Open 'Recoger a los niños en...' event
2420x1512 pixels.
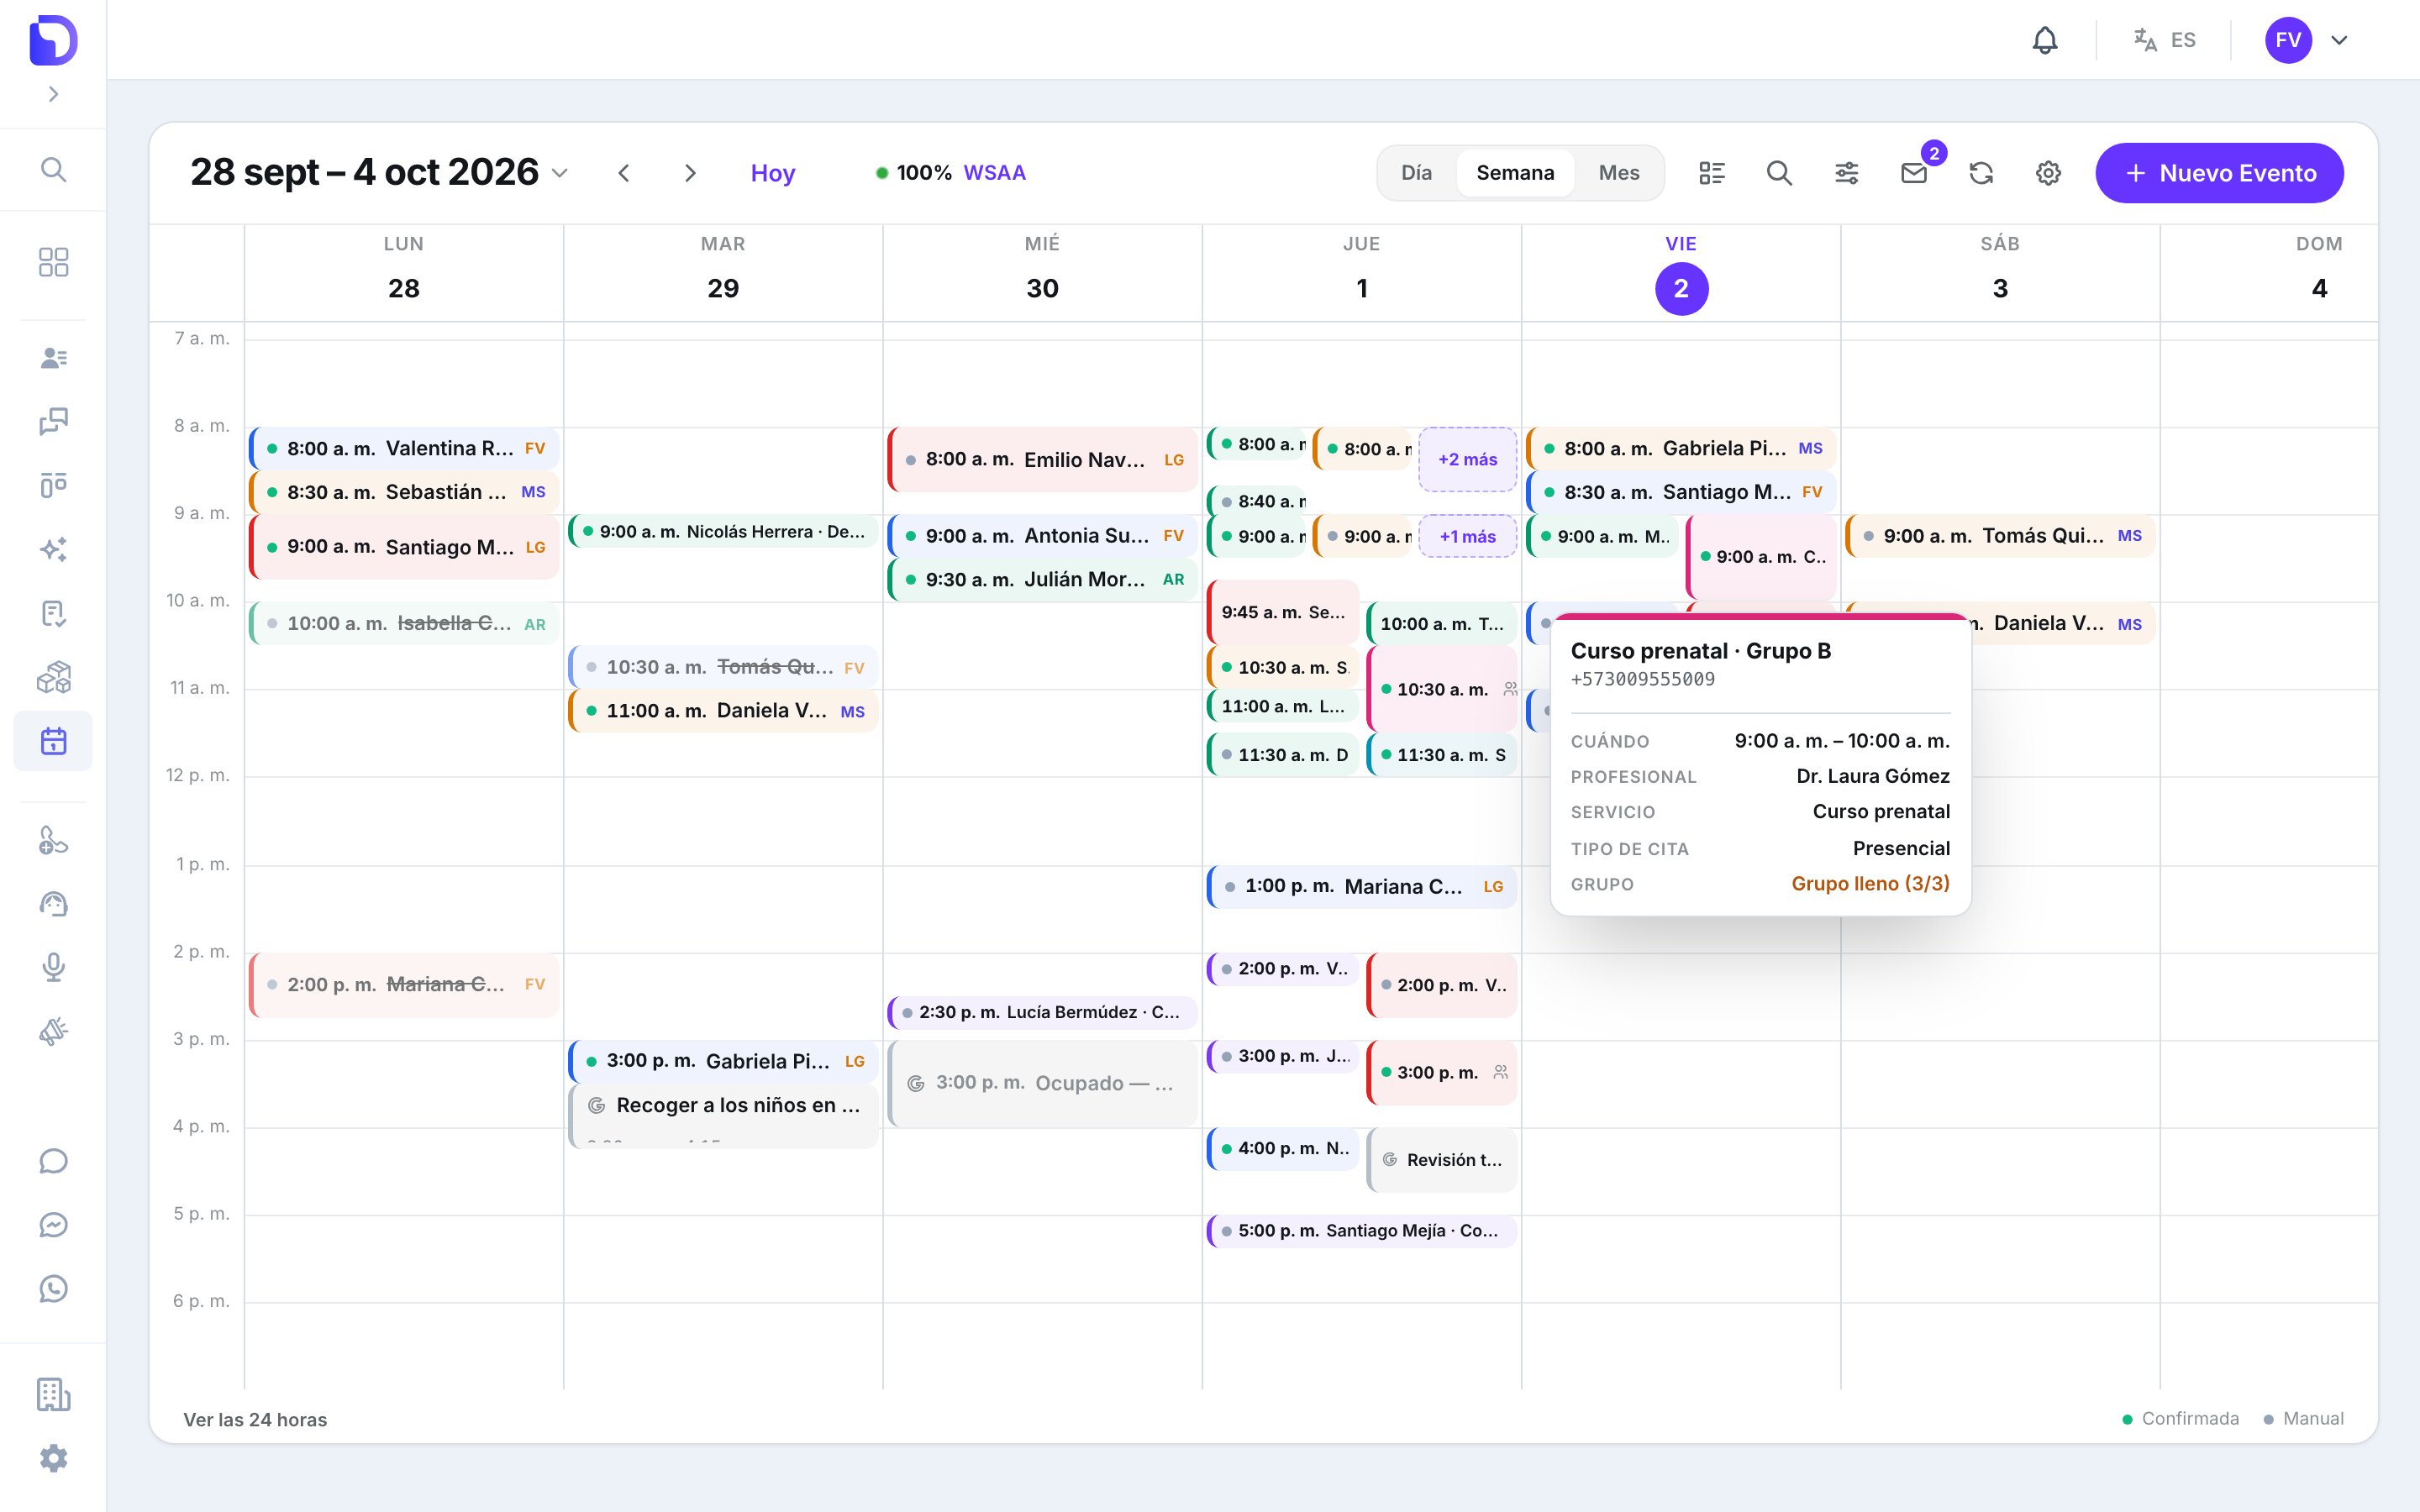coord(723,1116)
